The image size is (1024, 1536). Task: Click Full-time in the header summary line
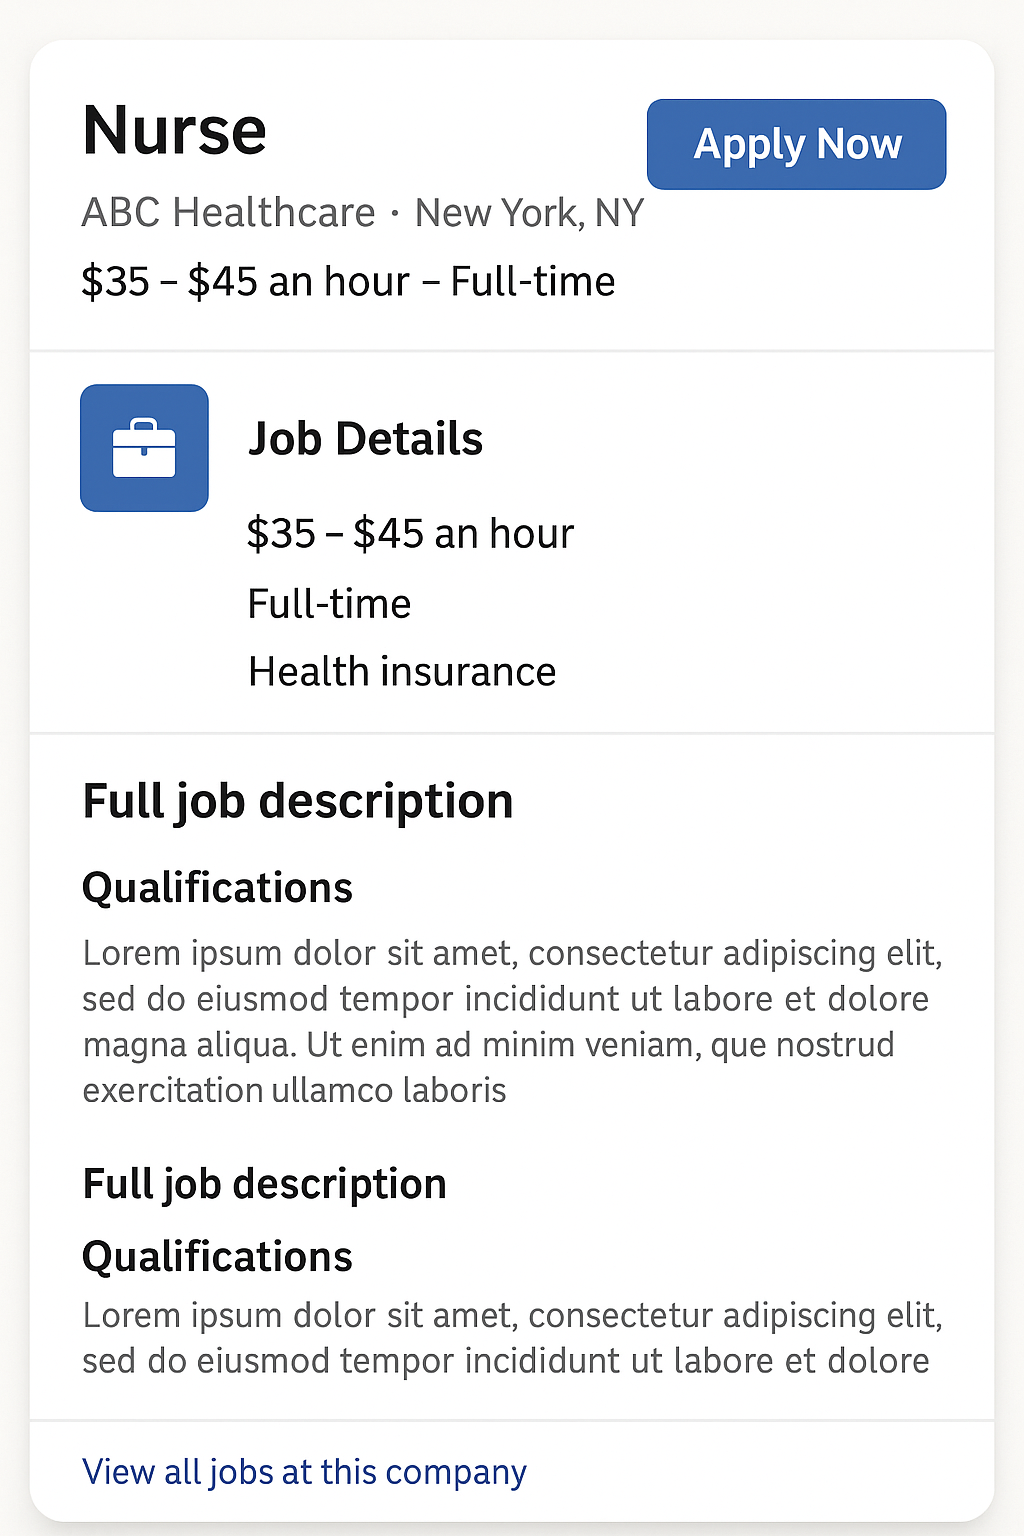tap(532, 282)
